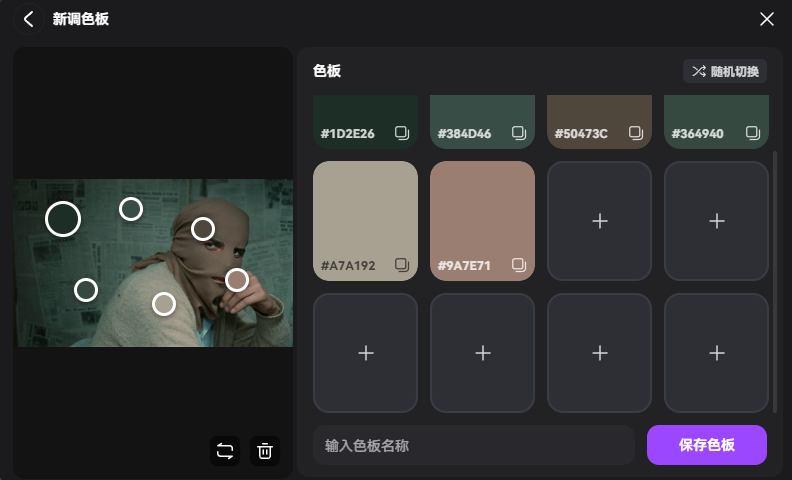The height and width of the screenshot is (480, 792).
Task: Click the 色板 heading text
Action: (327, 71)
